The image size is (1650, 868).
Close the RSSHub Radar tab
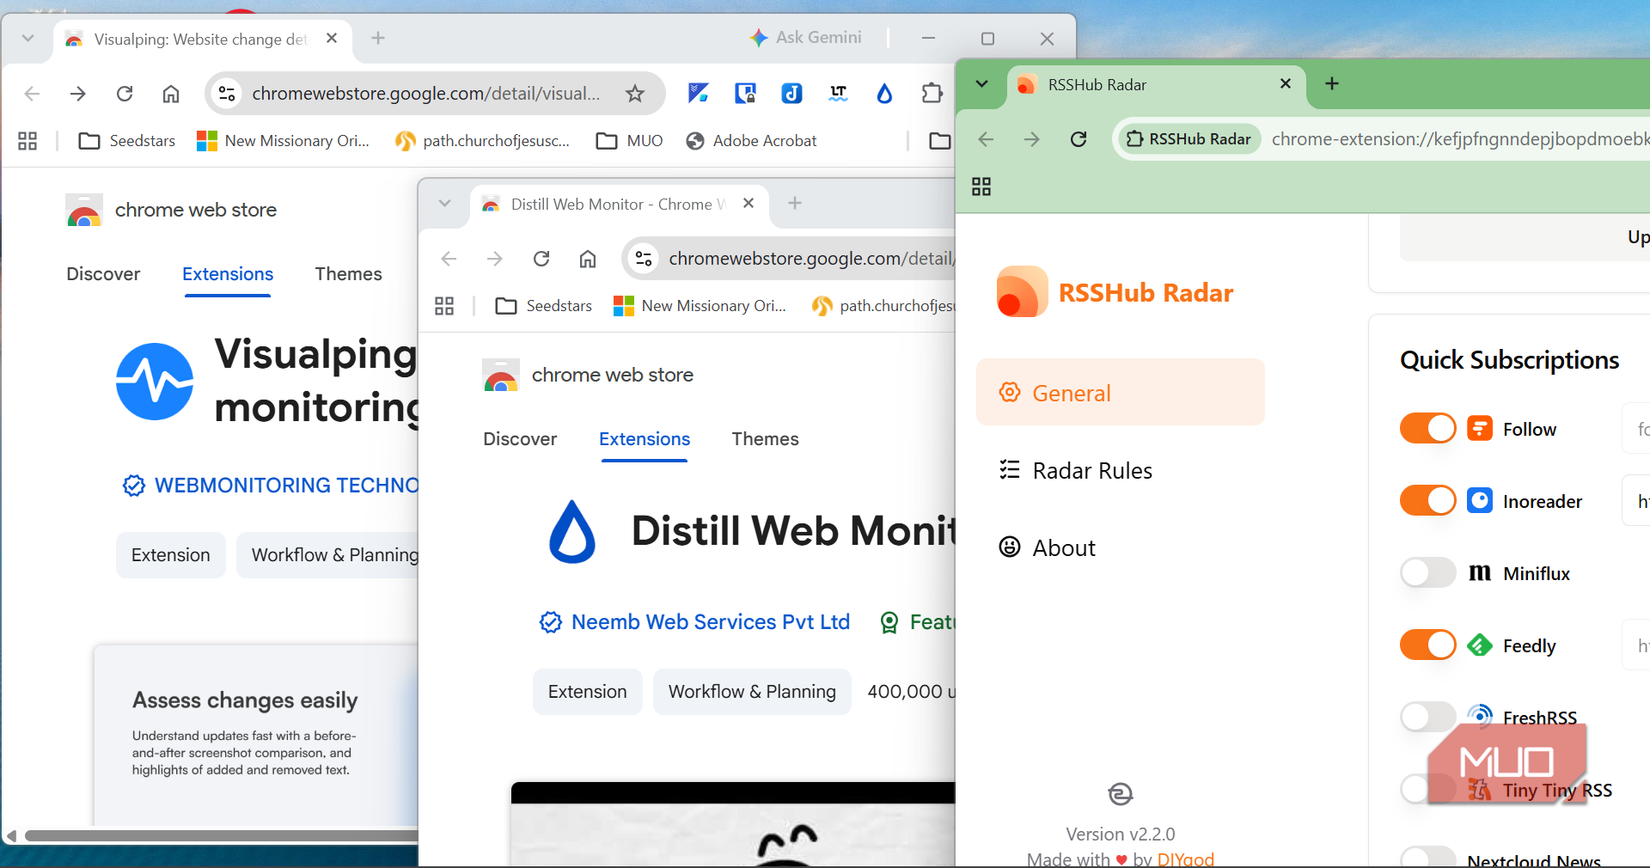1286,84
